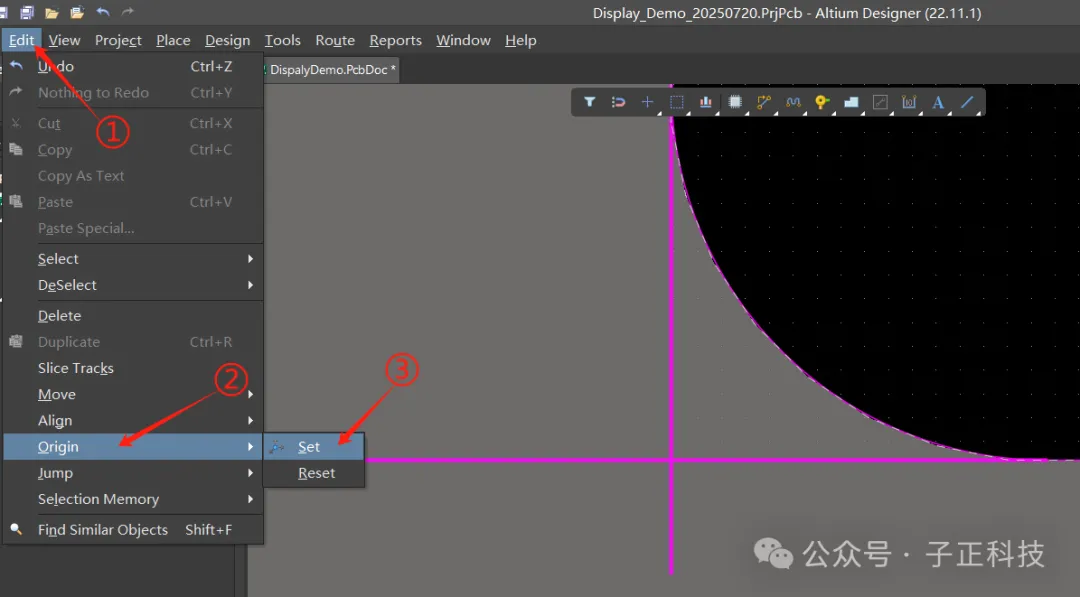This screenshot has width=1080, height=597.
Task: Click the Open folder icon in title bar
Action: coord(52,12)
